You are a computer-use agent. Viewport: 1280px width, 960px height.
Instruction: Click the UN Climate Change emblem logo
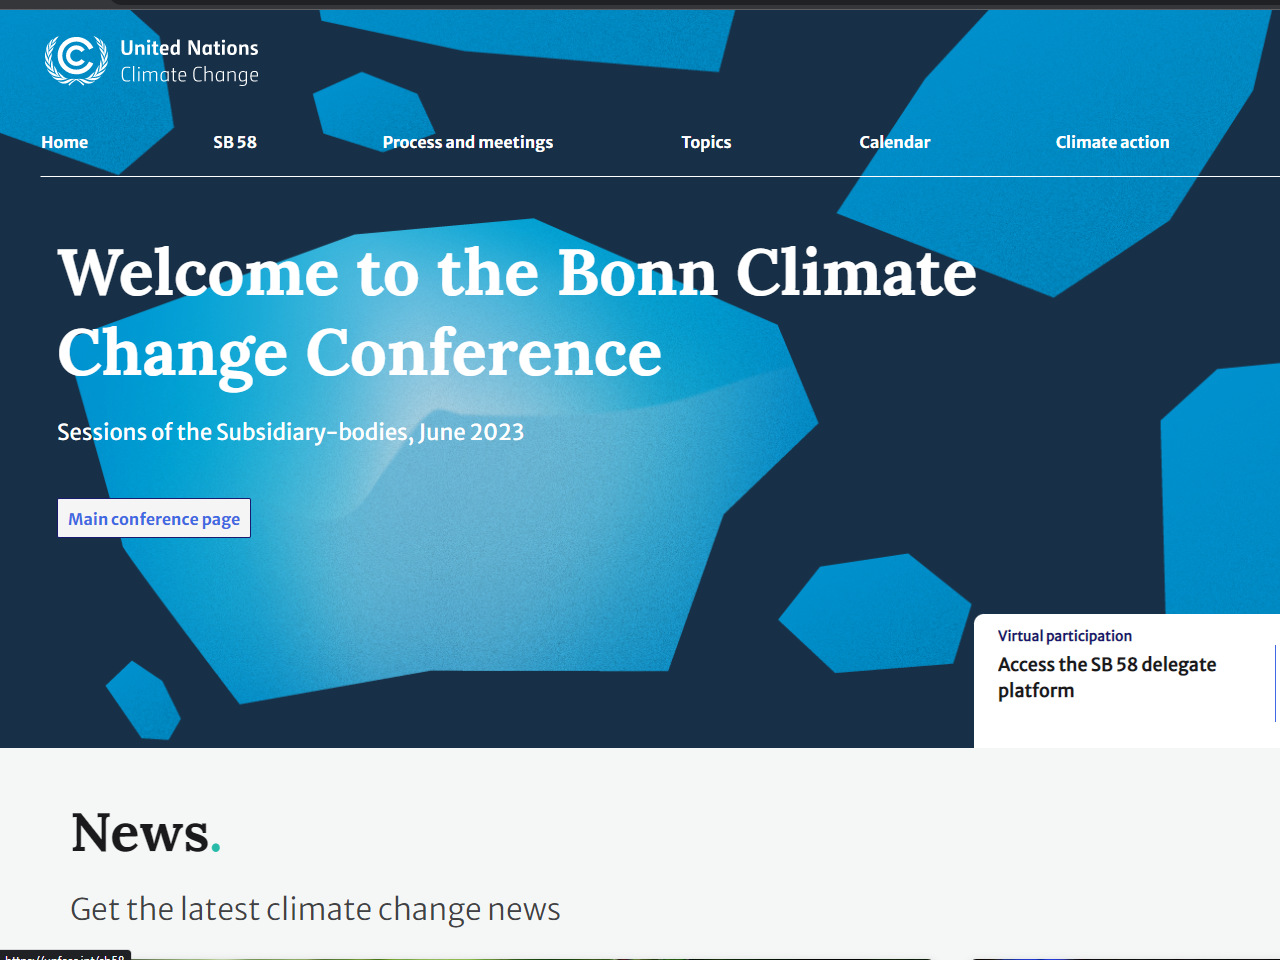[x=76, y=60]
